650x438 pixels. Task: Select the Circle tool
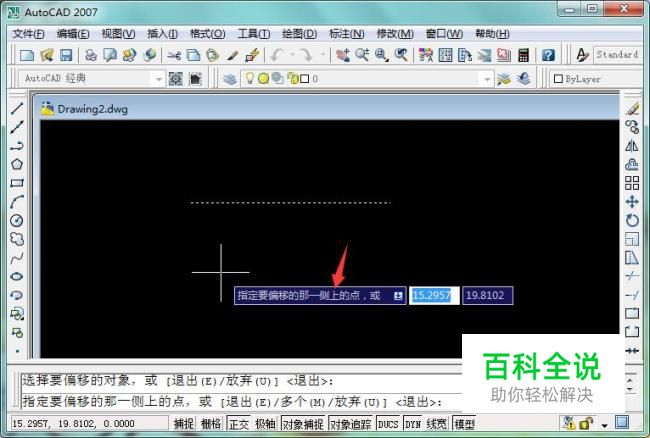[17, 220]
